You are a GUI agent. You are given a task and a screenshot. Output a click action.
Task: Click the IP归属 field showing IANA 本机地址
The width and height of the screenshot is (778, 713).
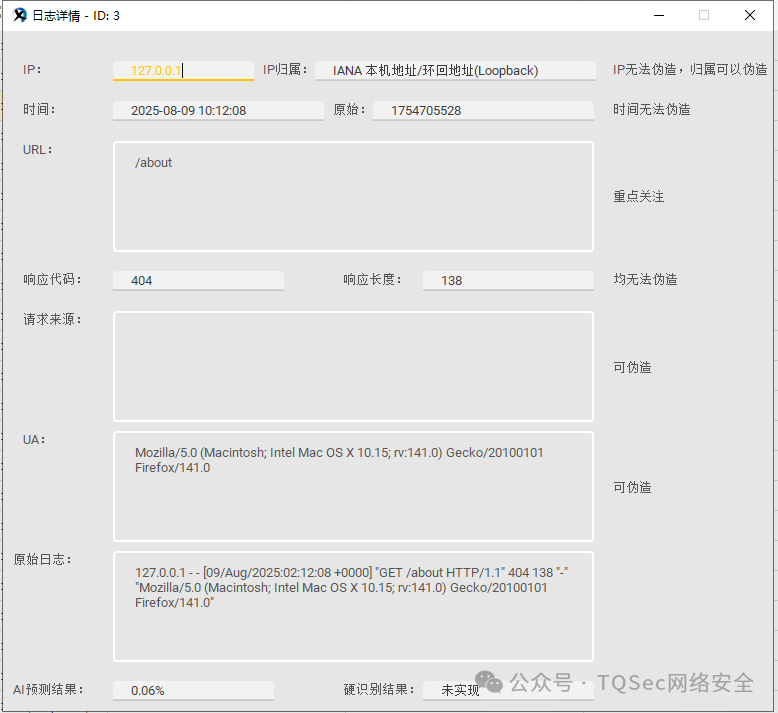[x=455, y=70]
